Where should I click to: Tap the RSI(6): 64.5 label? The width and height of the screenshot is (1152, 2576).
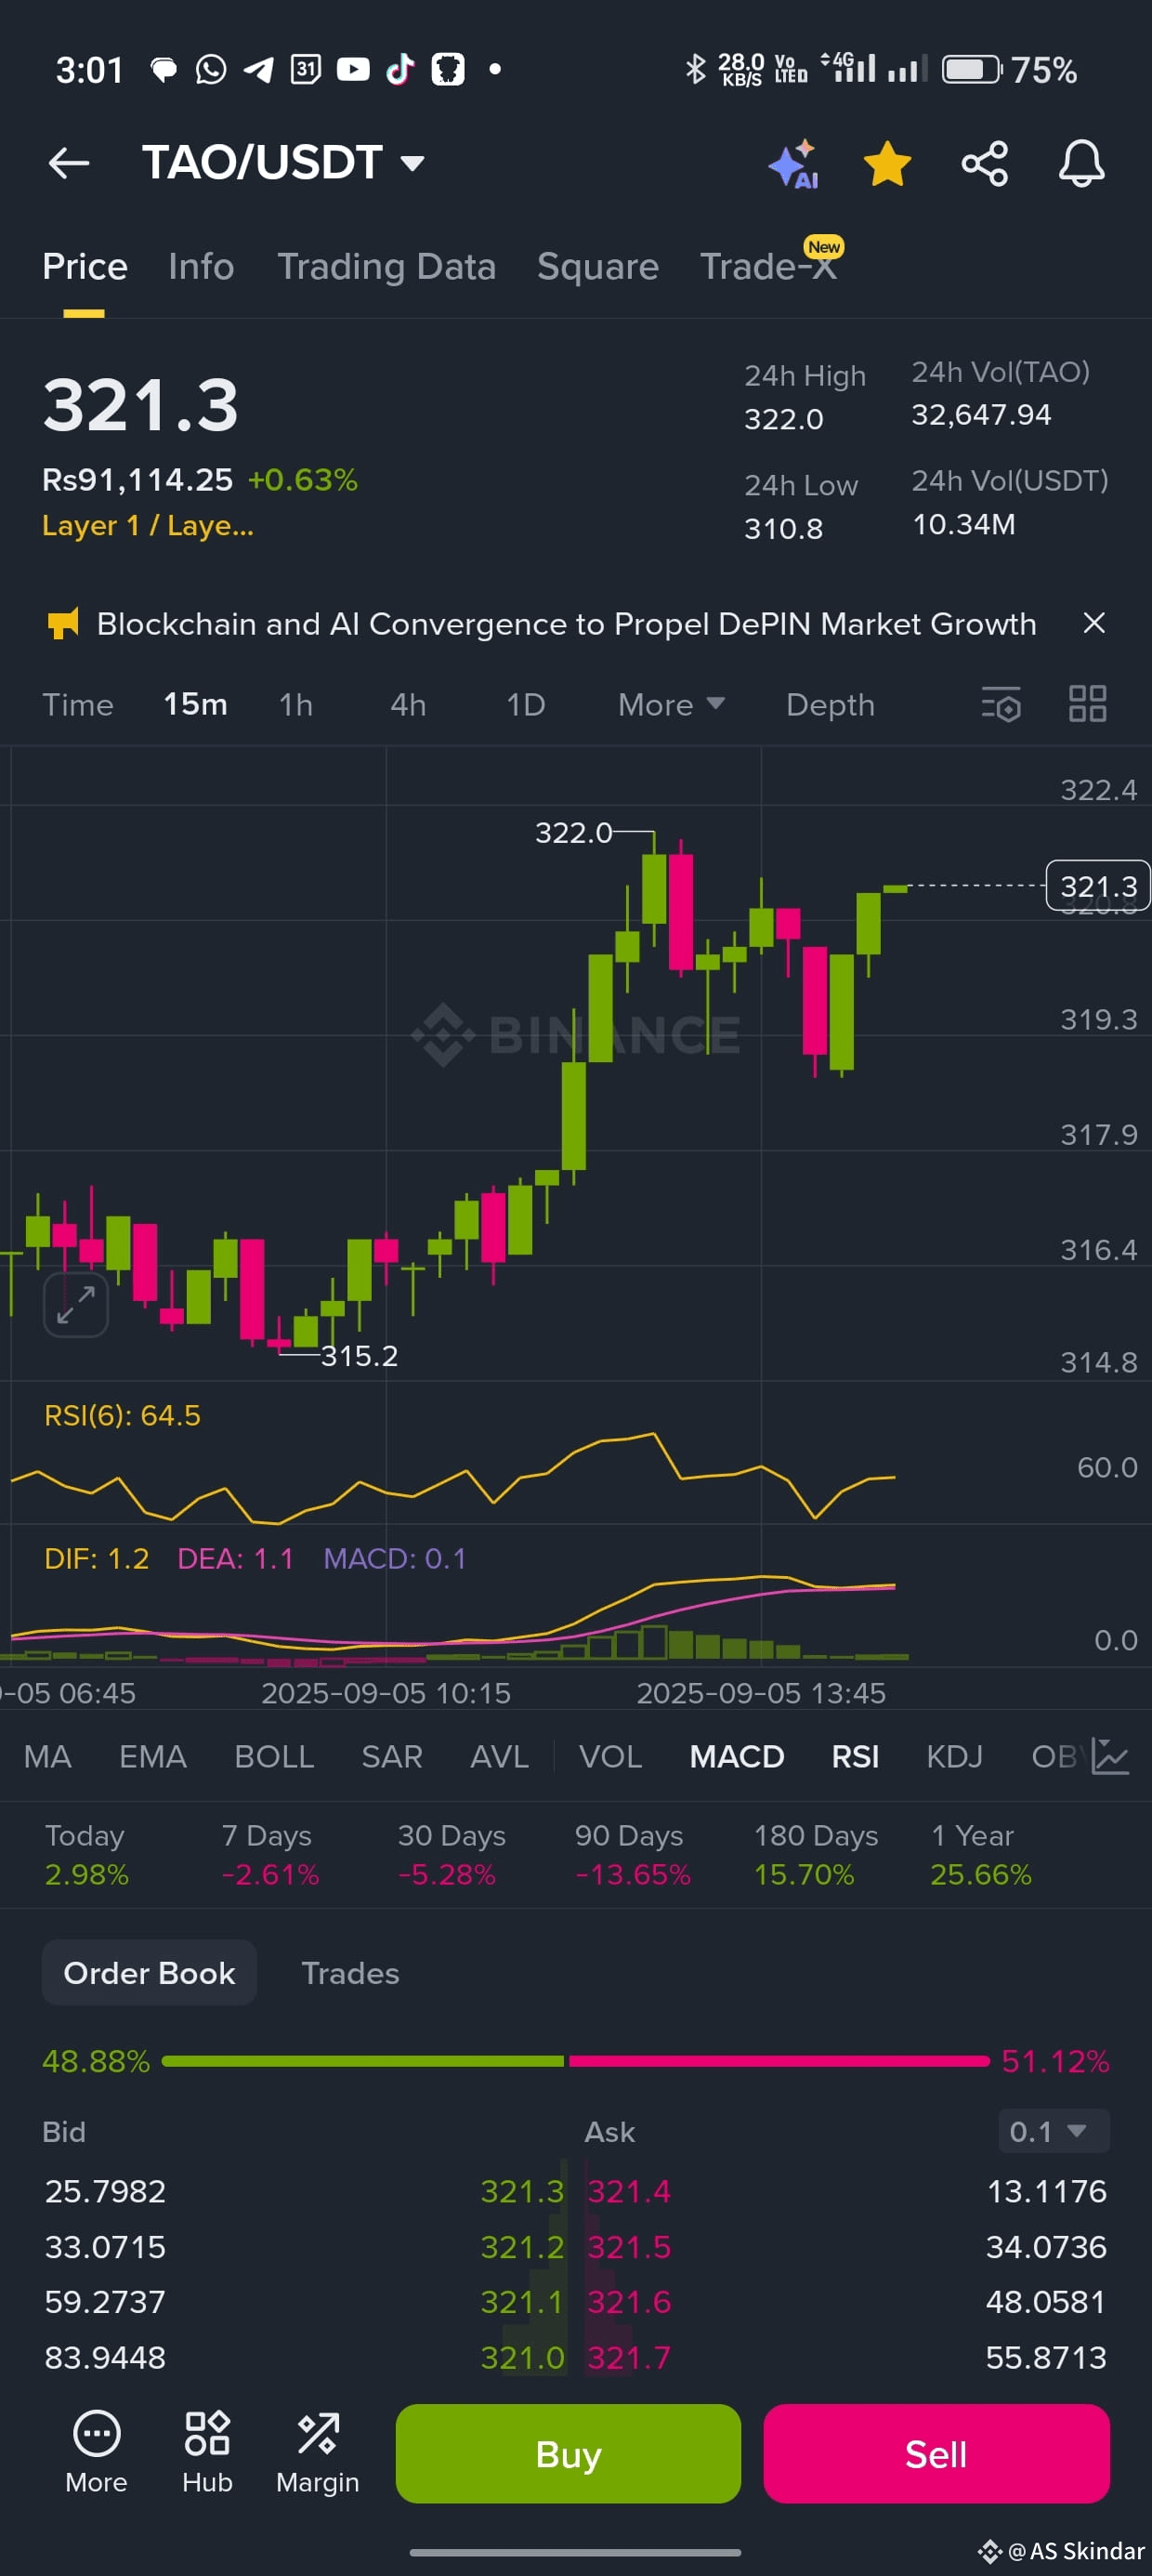(122, 1416)
